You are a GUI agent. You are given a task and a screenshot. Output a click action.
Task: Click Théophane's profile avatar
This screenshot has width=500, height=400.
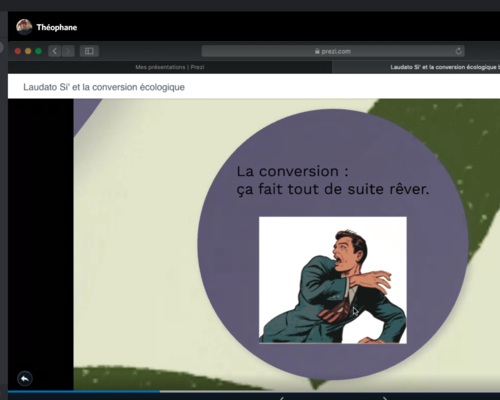[x=24, y=27]
